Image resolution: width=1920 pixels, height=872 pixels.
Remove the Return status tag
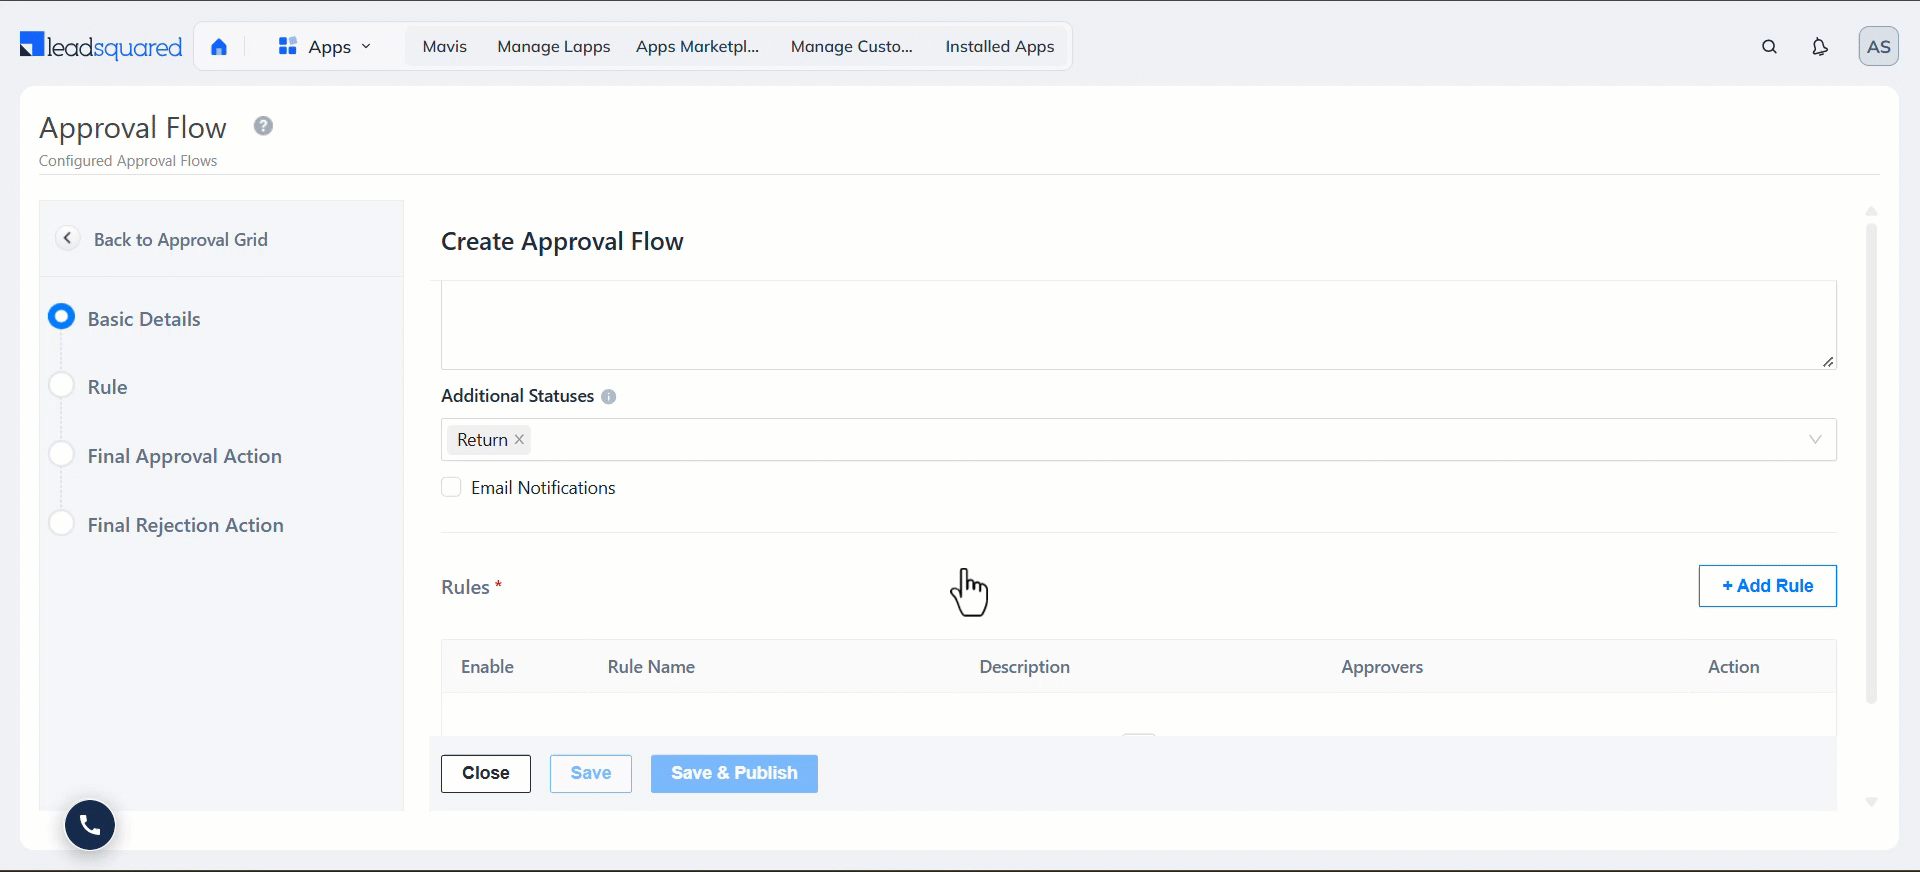click(519, 440)
